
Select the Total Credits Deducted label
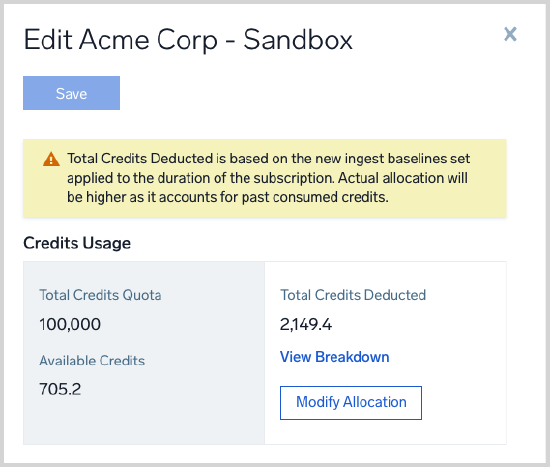click(353, 295)
